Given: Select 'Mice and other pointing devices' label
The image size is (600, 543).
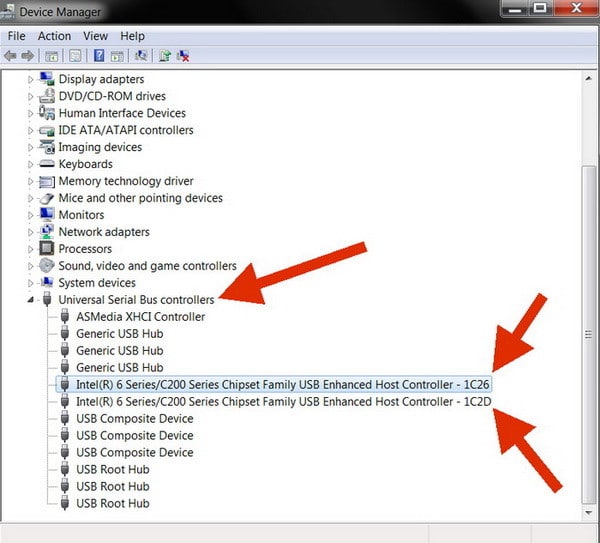Looking at the screenshot, I should tap(140, 198).
